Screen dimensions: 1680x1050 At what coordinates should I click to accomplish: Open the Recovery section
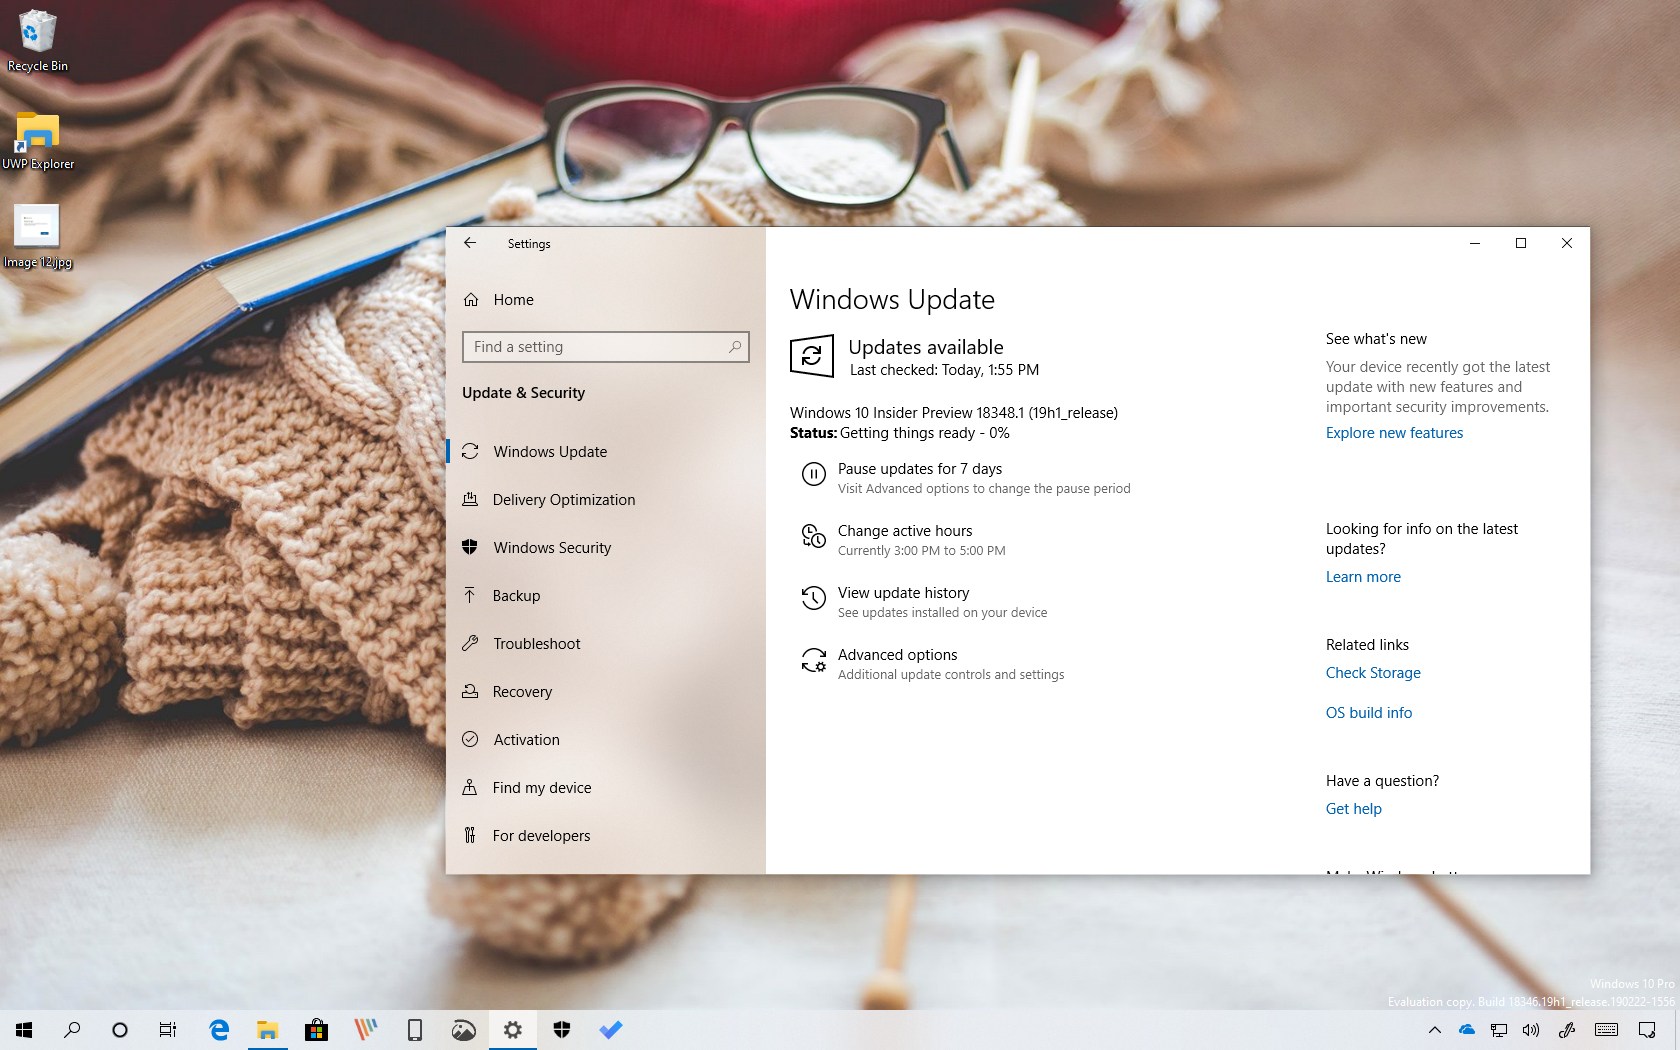tap(523, 691)
